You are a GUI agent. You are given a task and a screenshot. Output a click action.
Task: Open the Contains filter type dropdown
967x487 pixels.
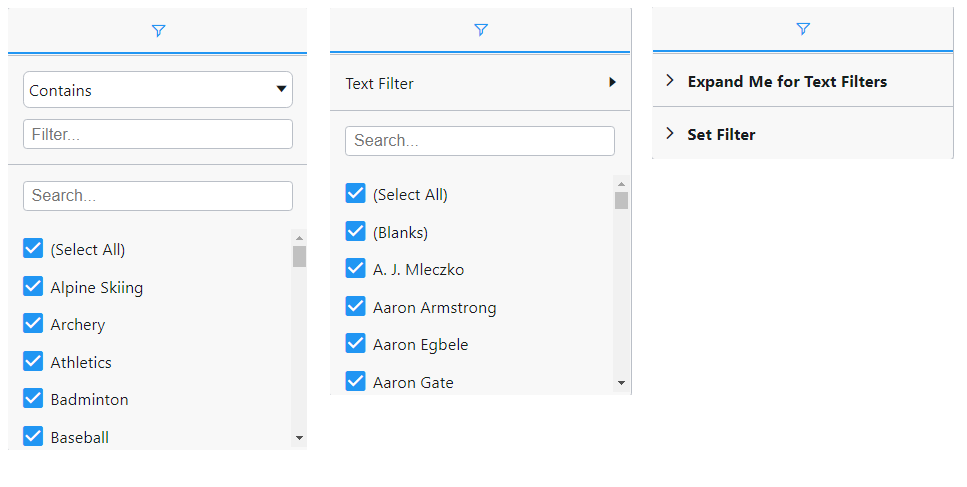[x=158, y=90]
